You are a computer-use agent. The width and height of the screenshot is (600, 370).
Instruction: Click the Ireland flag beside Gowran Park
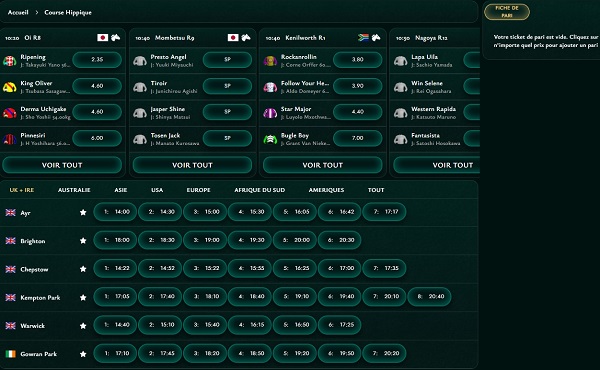pos(11,354)
